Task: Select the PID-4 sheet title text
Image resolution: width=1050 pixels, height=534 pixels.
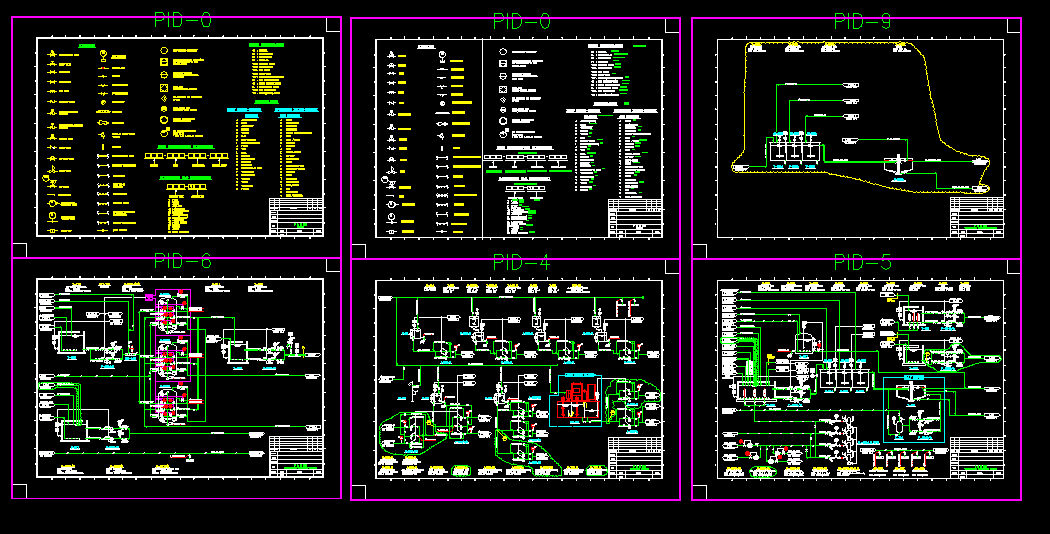Action: 521,263
